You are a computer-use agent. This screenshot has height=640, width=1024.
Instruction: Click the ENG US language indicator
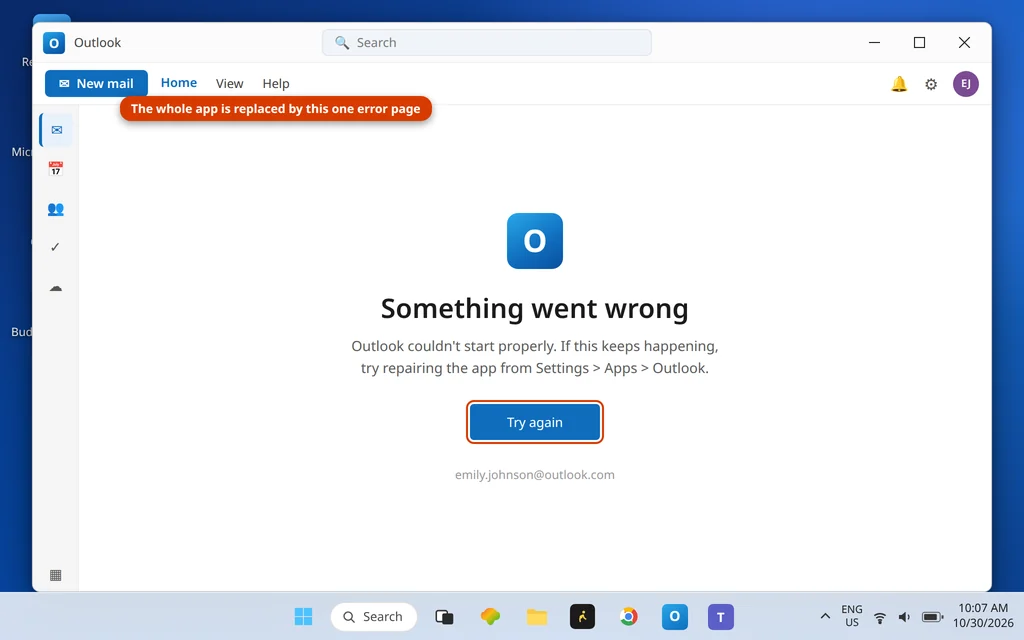pos(852,616)
